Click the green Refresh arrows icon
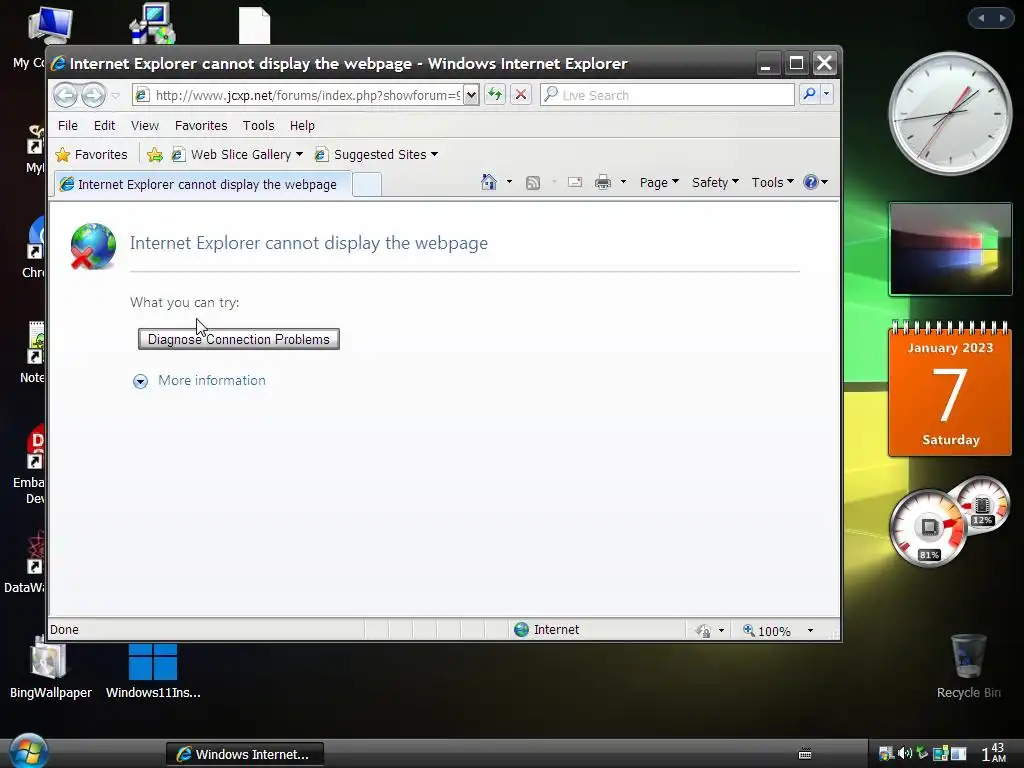1024x768 pixels. 495,95
